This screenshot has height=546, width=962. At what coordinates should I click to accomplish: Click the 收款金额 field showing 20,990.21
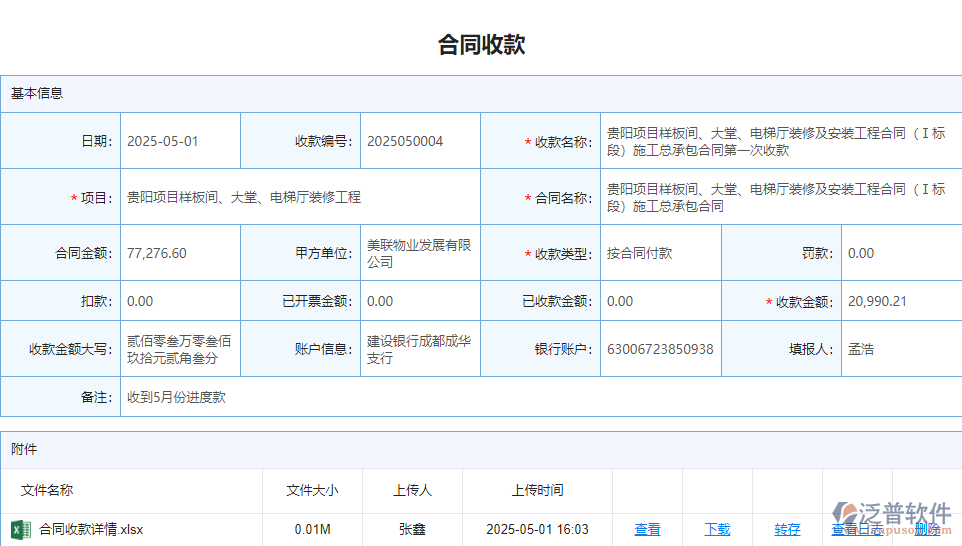pyautogui.click(x=900, y=301)
